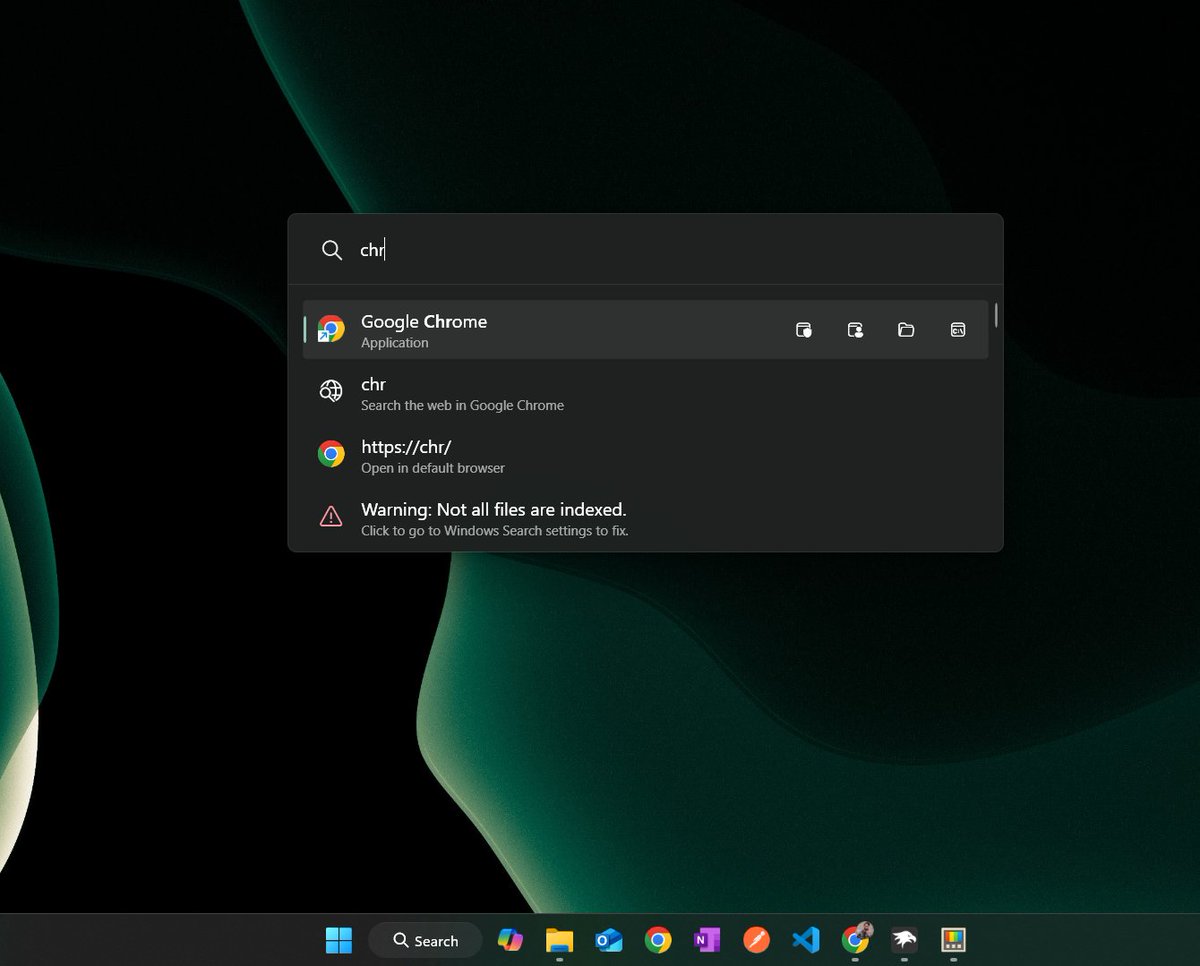Launch Visual Studio Code from the taskbar
Image resolution: width=1200 pixels, height=966 pixels.
coord(805,940)
